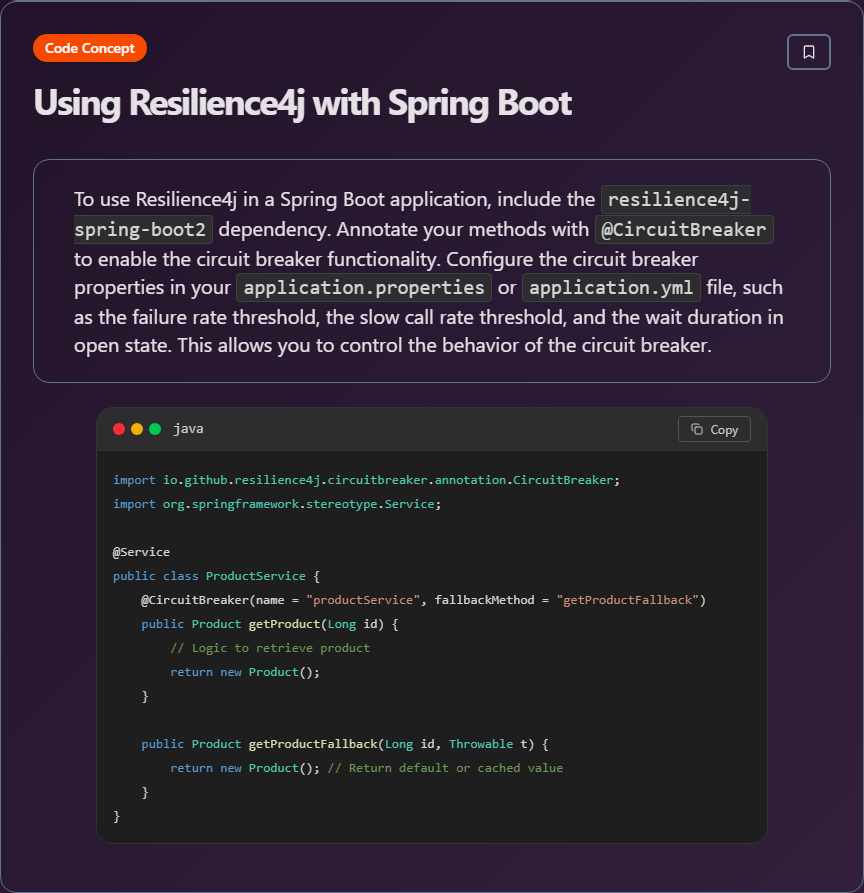Select the resilience4j-spring-boot2 inline code chip
This screenshot has height=893, width=864.
point(142,229)
